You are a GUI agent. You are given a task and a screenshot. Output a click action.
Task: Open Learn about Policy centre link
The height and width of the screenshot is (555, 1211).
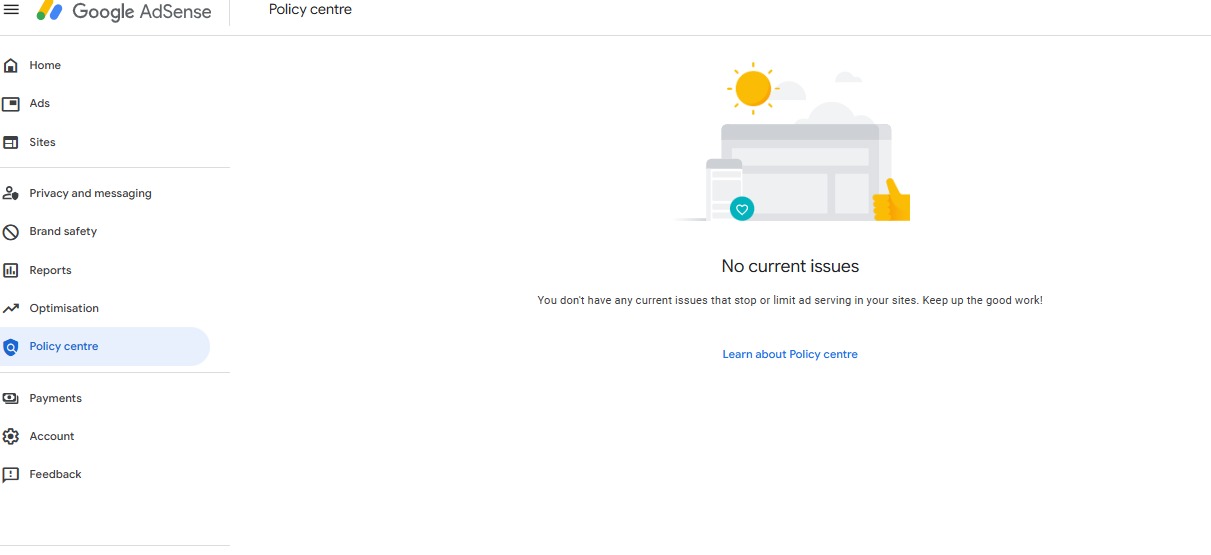790,354
